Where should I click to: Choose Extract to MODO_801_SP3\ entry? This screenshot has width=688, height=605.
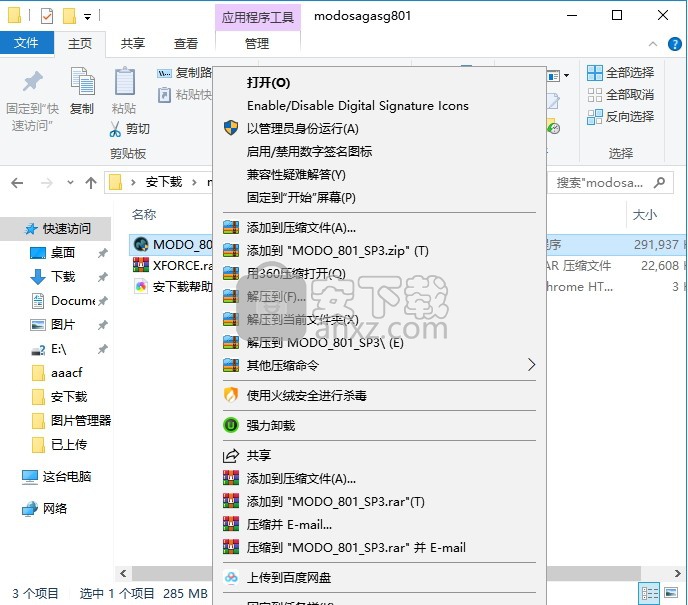(380, 342)
